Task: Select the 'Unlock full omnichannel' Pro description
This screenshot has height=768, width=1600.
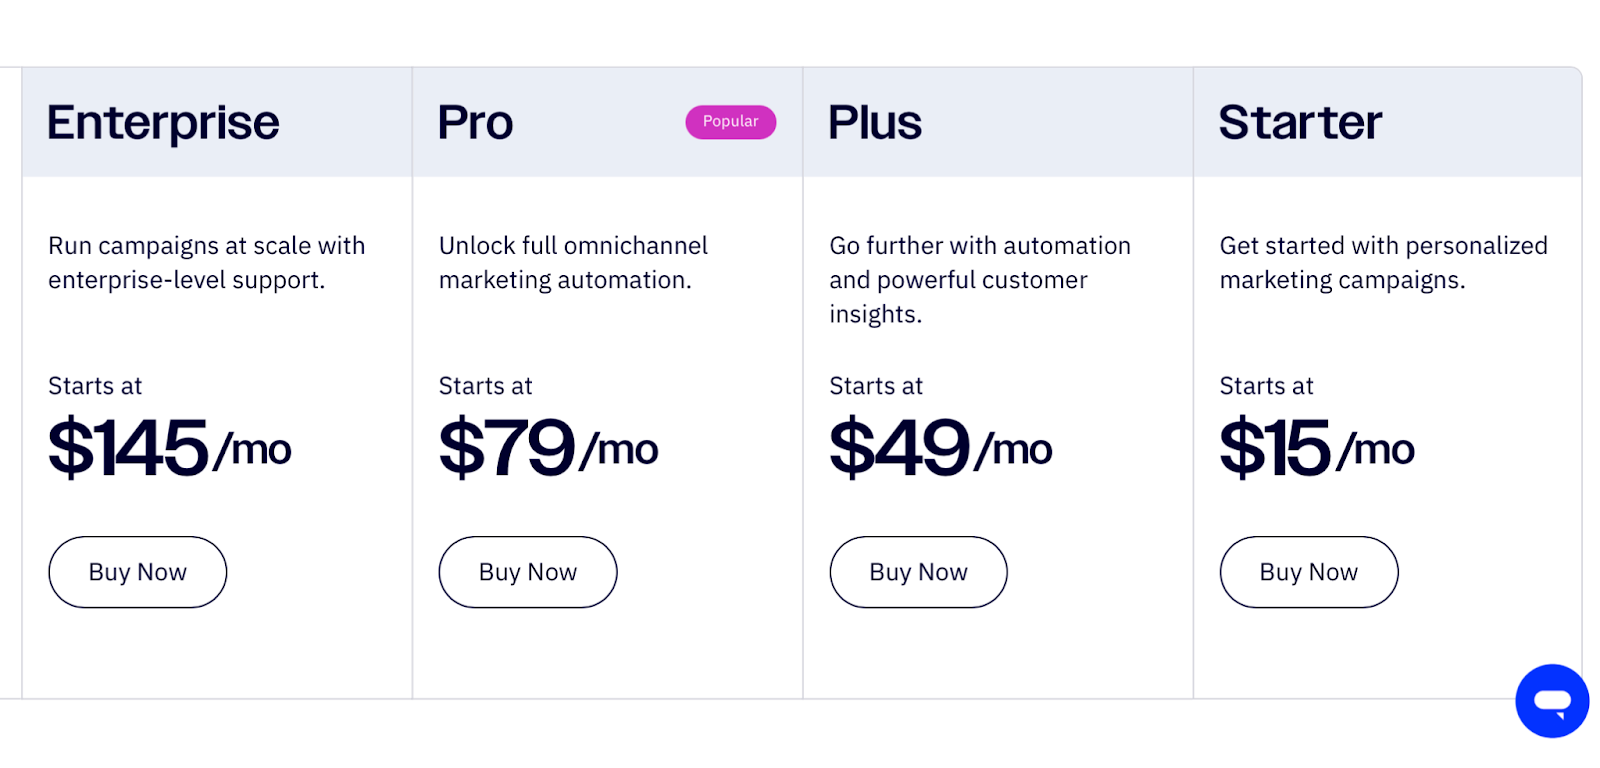Action: (x=573, y=263)
